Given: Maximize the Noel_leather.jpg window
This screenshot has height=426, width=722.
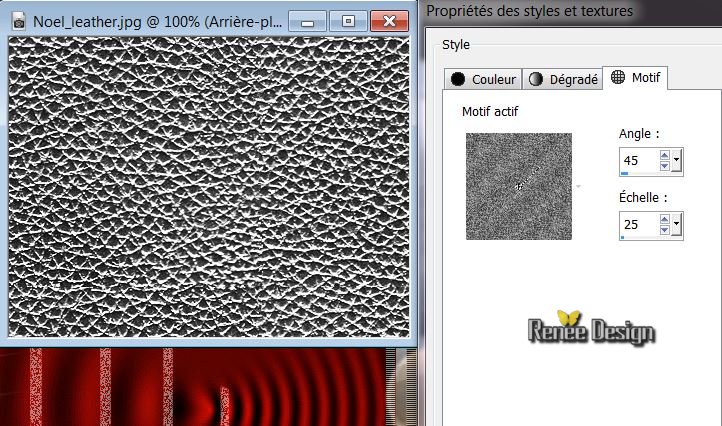Looking at the screenshot, I should pos(349,21).
